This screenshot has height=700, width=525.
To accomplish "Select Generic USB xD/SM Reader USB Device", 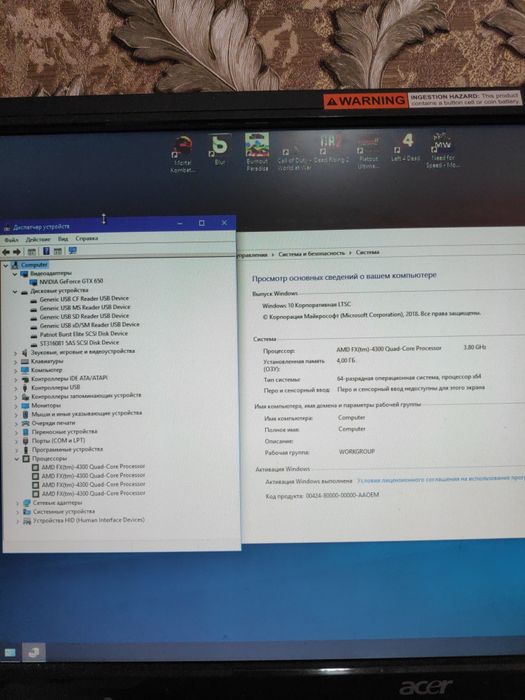I will point(89,325).
